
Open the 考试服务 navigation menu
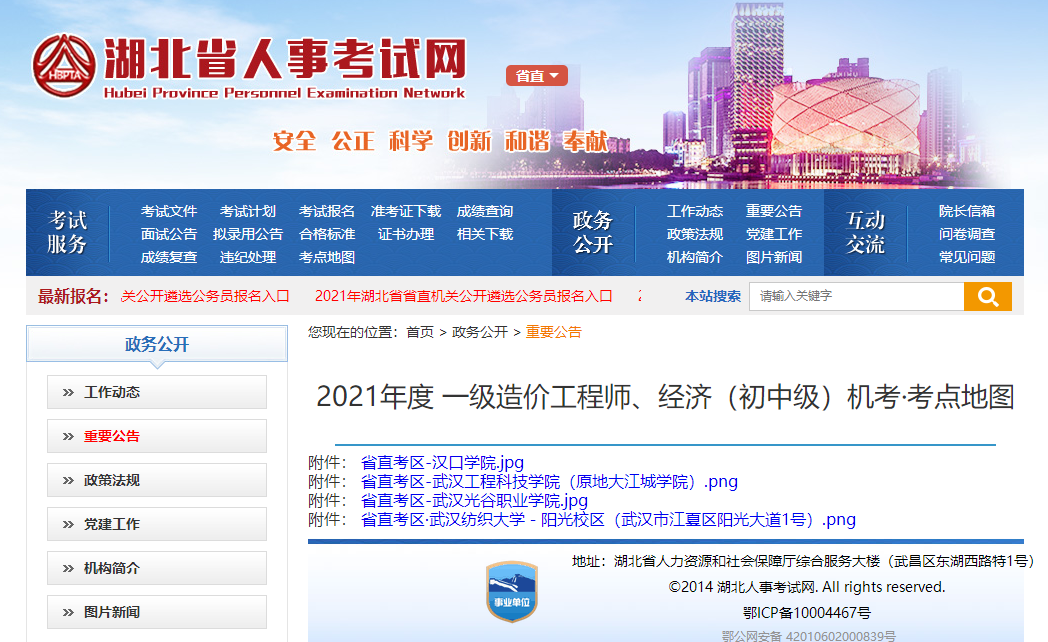67,232
